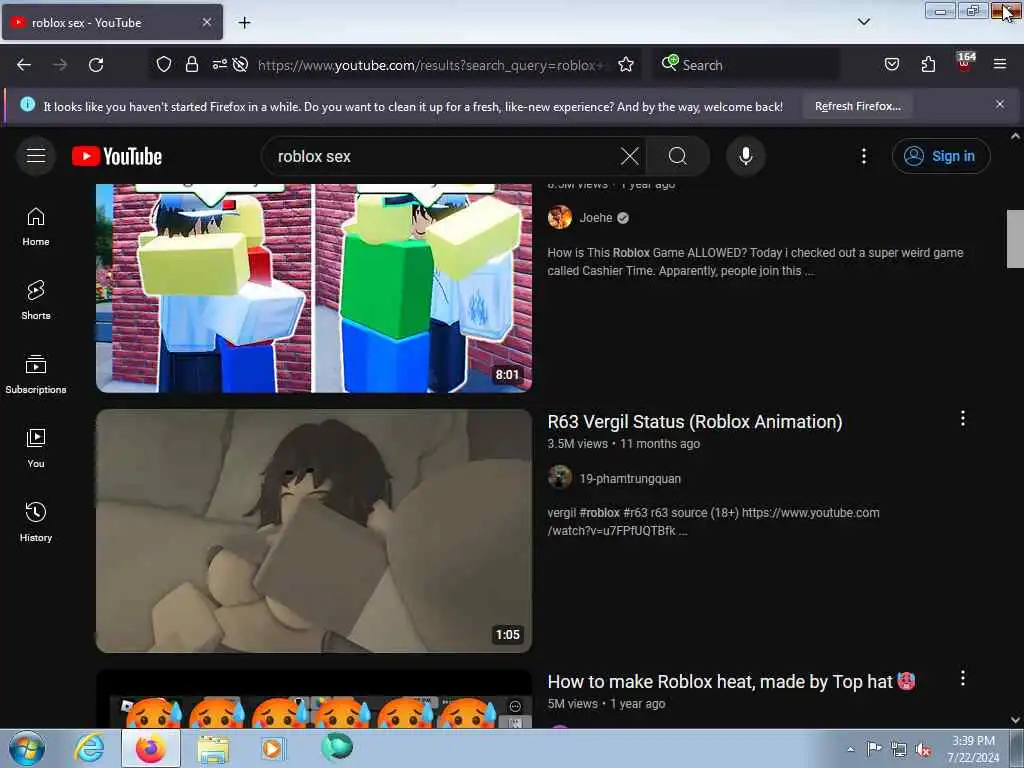Open the Home sidebar item
The width and height of the screenshot is (1024, 768).
(x=36, y=227)
